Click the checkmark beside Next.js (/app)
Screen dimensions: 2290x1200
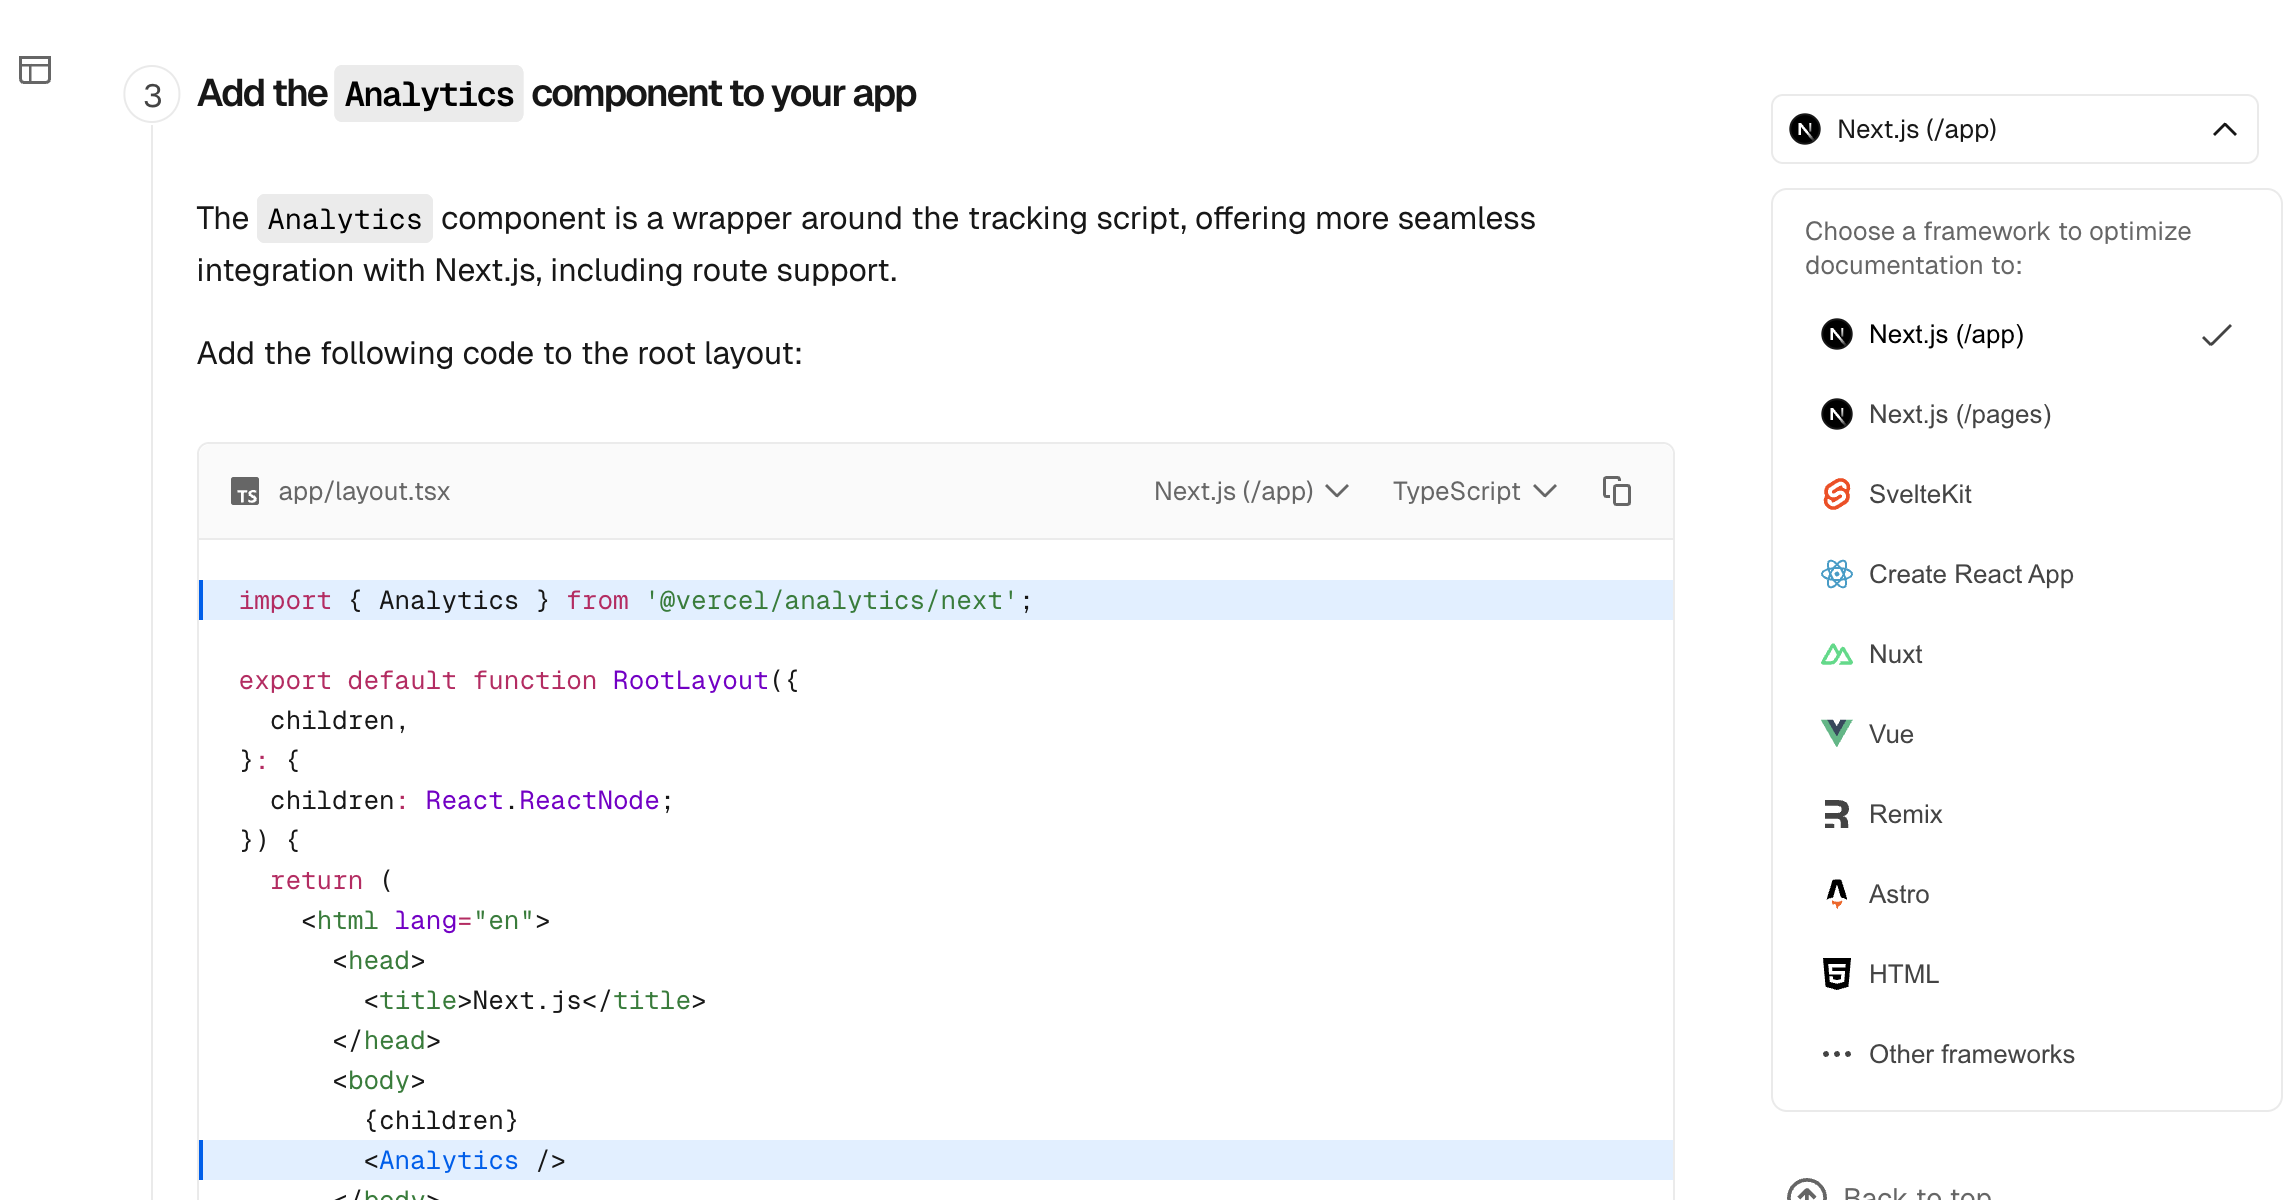pos(2216,335)
